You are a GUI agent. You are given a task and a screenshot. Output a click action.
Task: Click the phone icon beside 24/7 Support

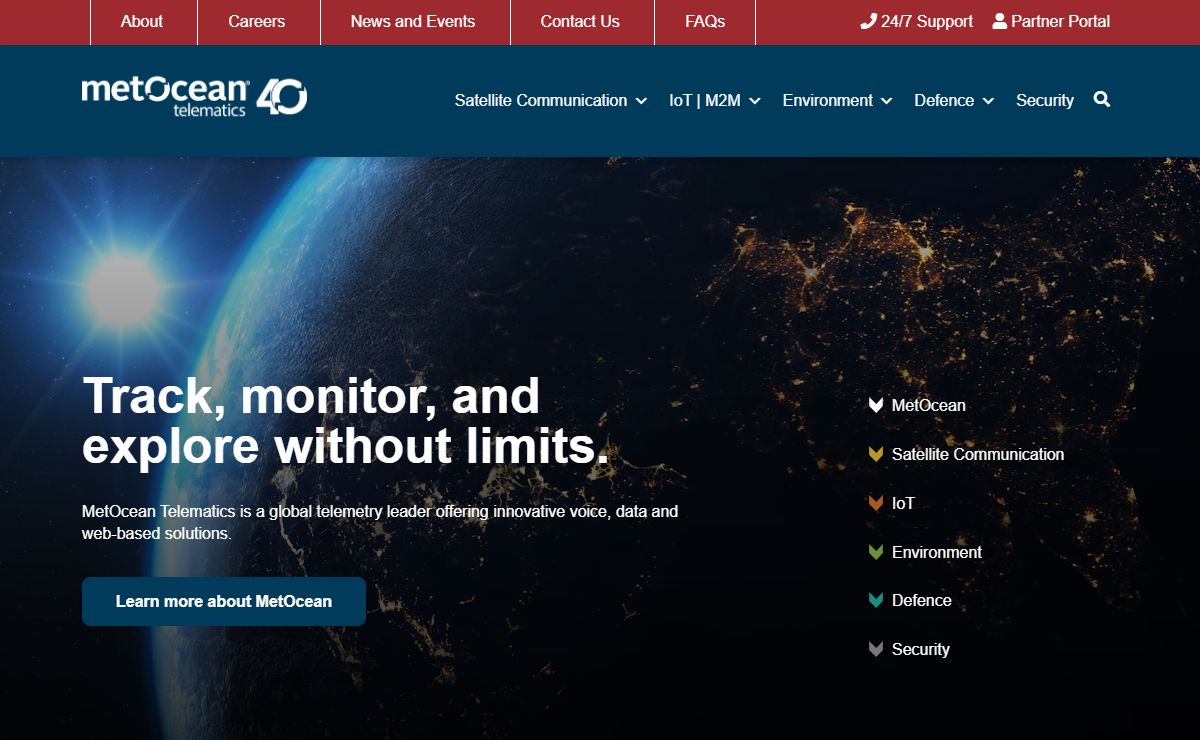click(x=868, y=21)
